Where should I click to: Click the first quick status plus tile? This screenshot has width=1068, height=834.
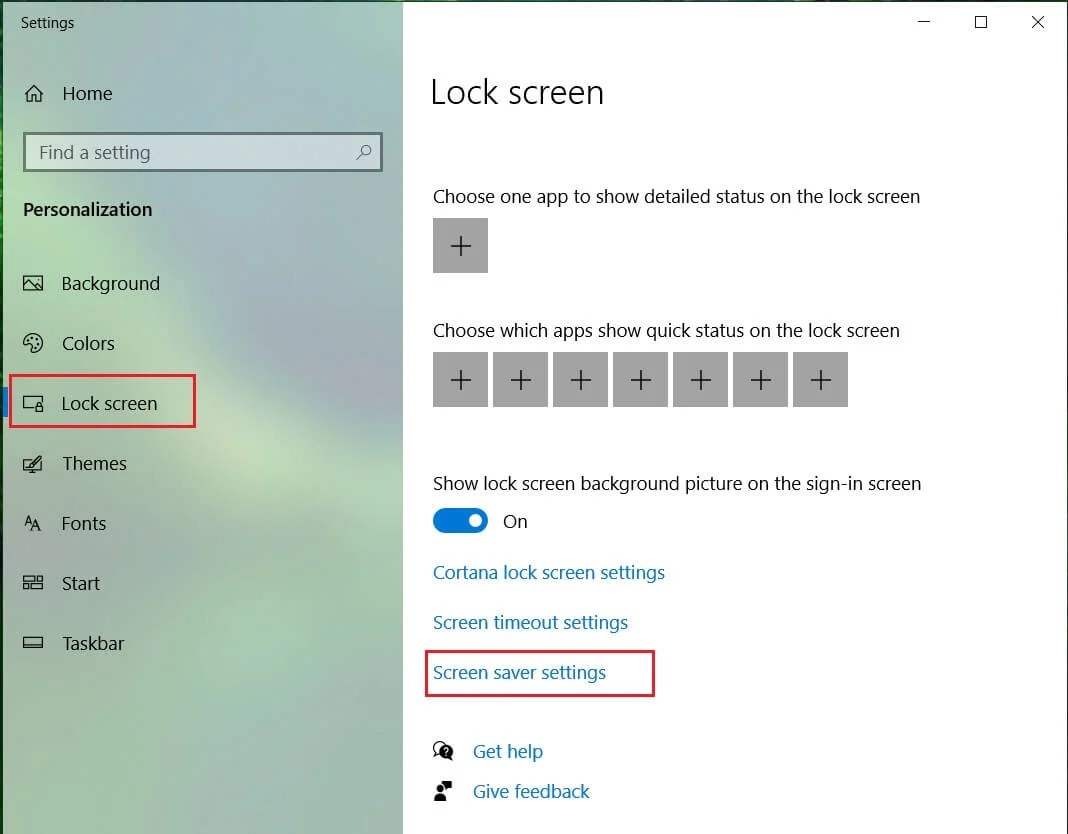tap(460, 379)
